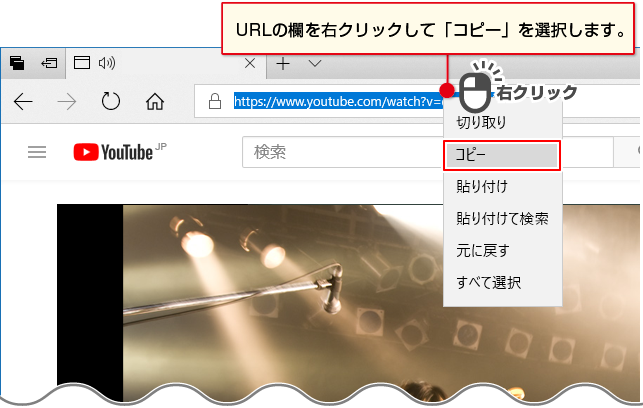The height and width of the screenshot is (408, 643).
Task: Click the forward navigation arrow
Action: tap(67, 101)
